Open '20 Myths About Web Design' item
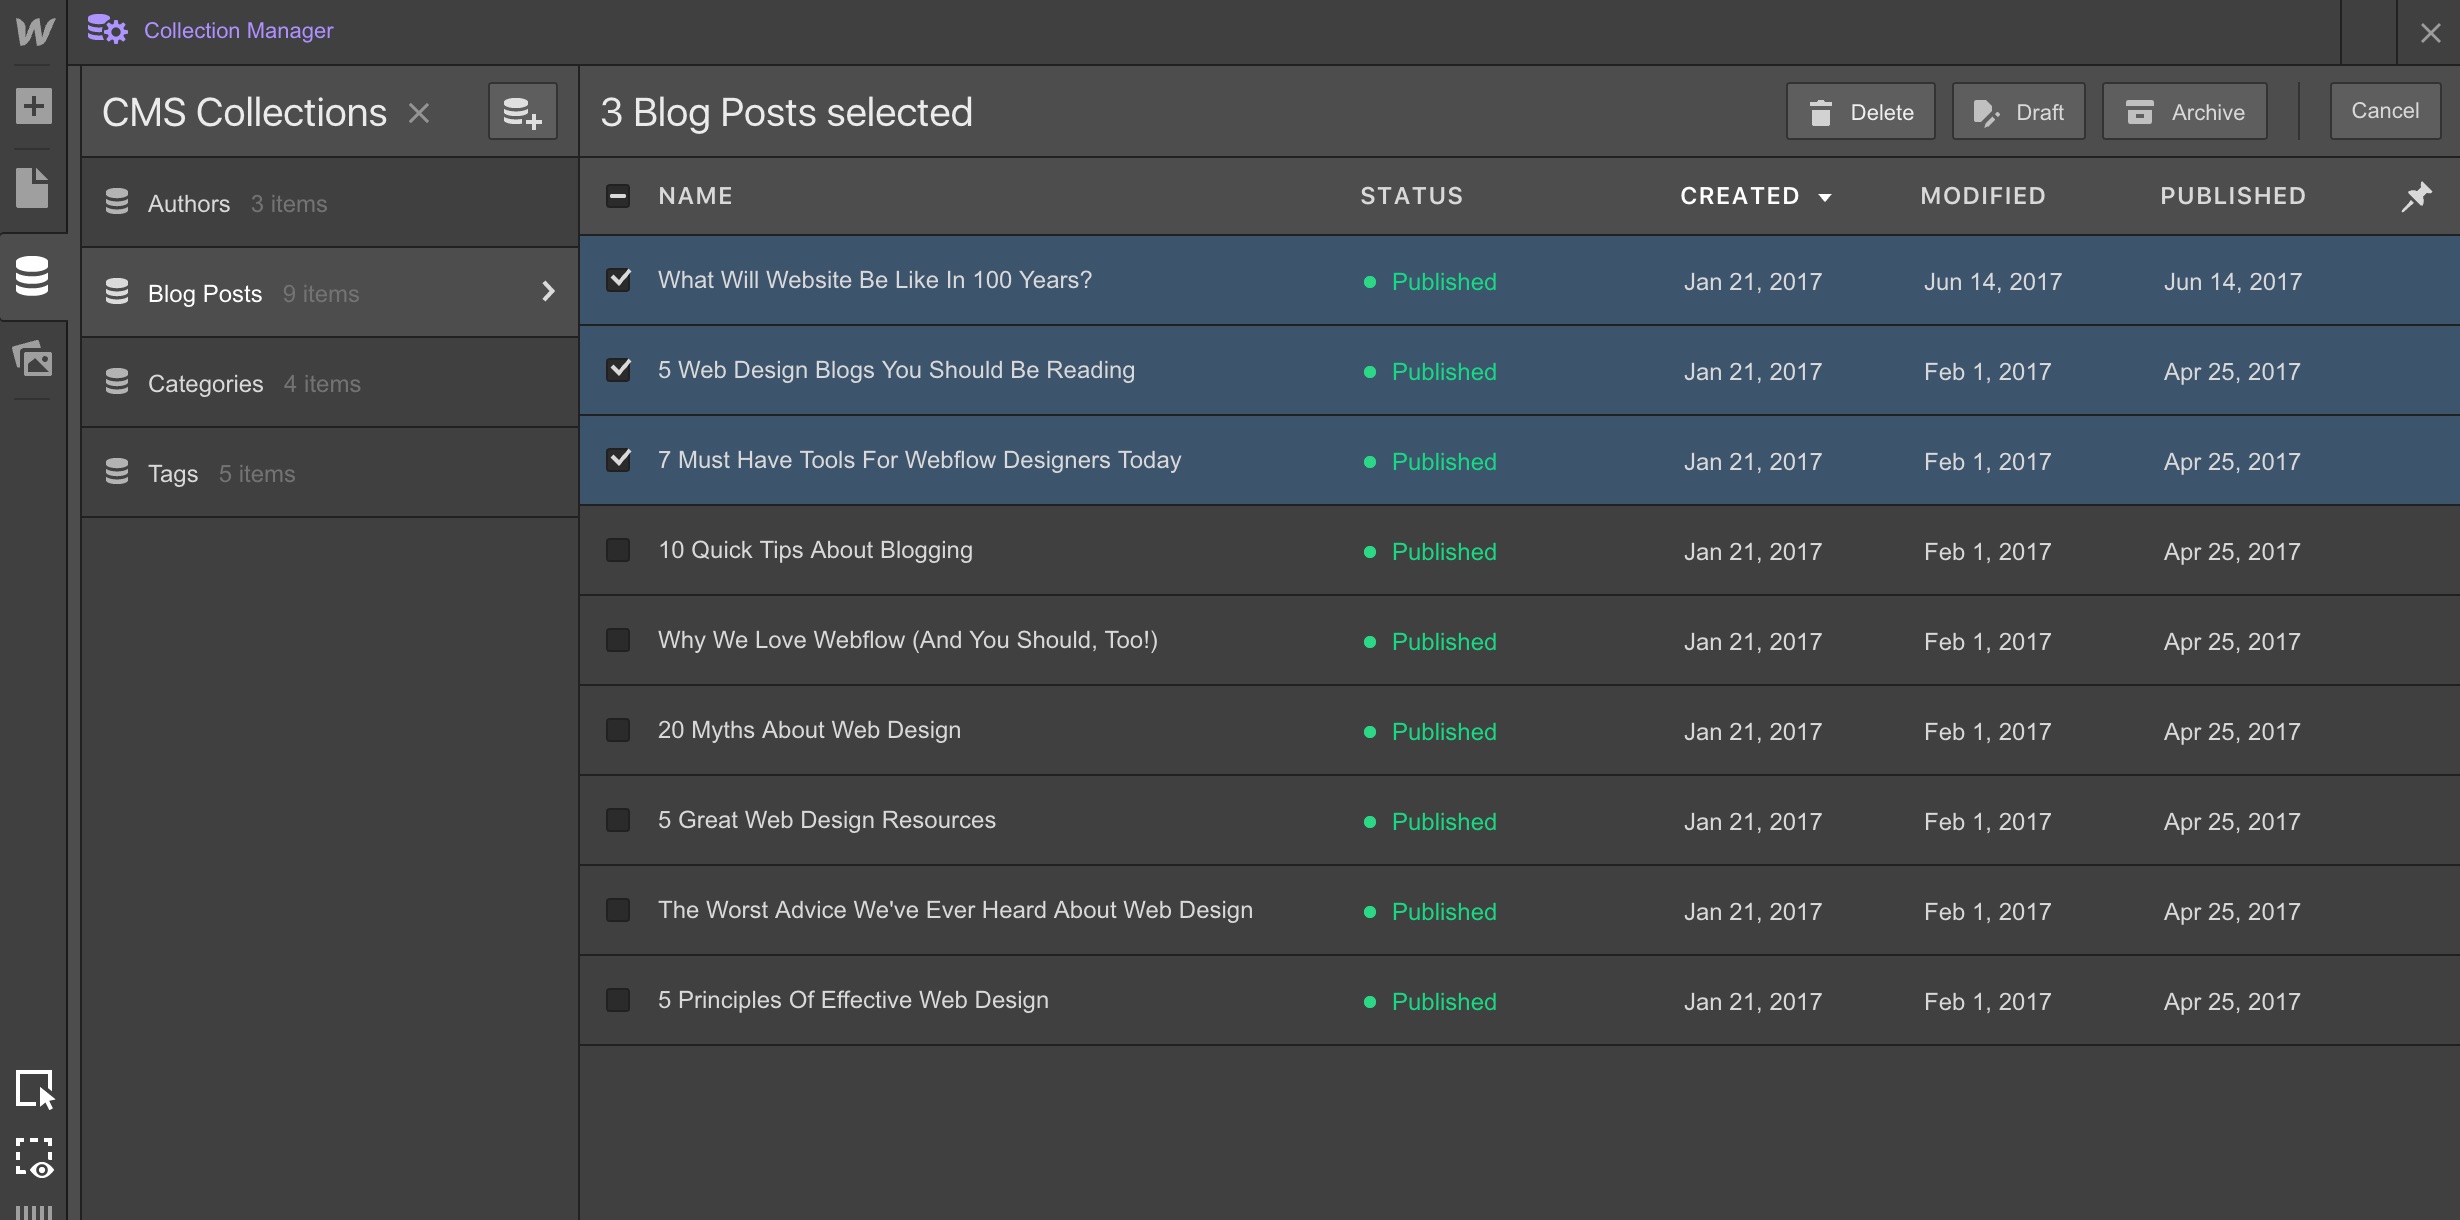 [x=808, y=730]
